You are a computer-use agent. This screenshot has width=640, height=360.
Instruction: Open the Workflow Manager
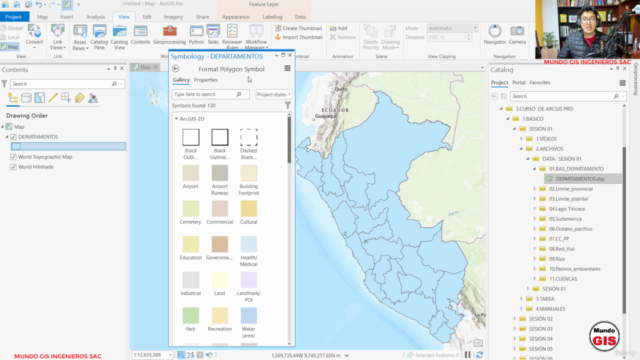pyautogui.click(x=256, y=37)
